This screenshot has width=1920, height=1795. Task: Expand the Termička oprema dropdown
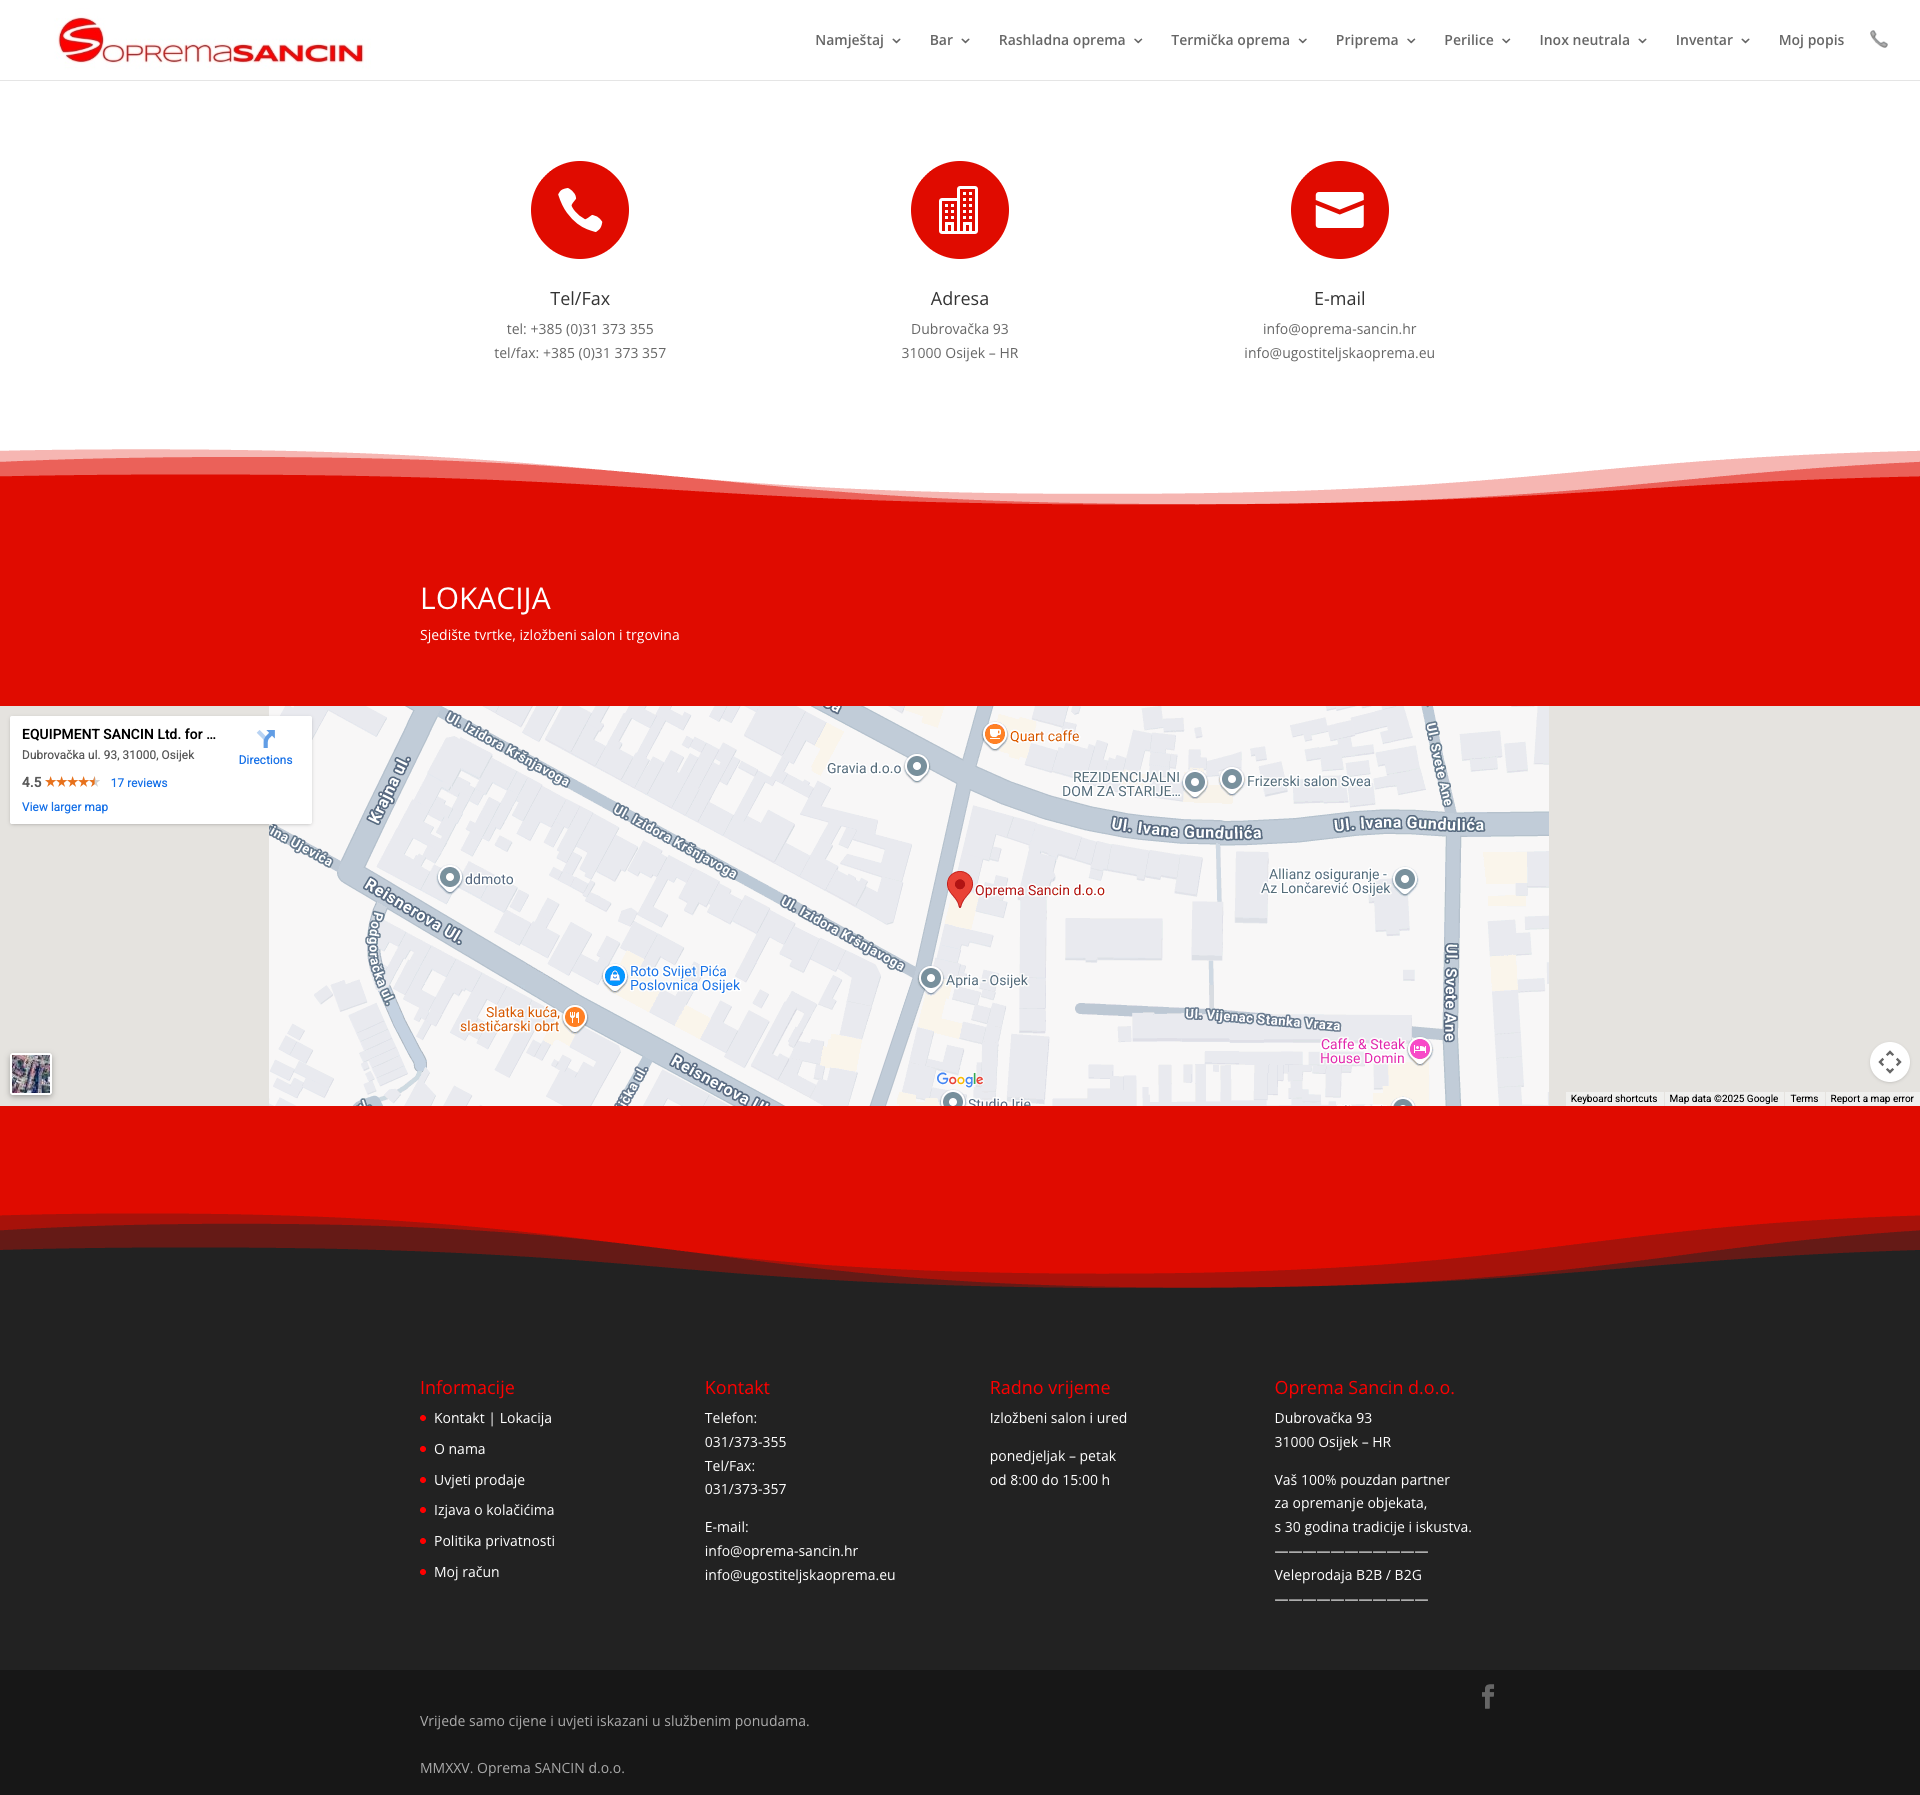coord(1238,40)
